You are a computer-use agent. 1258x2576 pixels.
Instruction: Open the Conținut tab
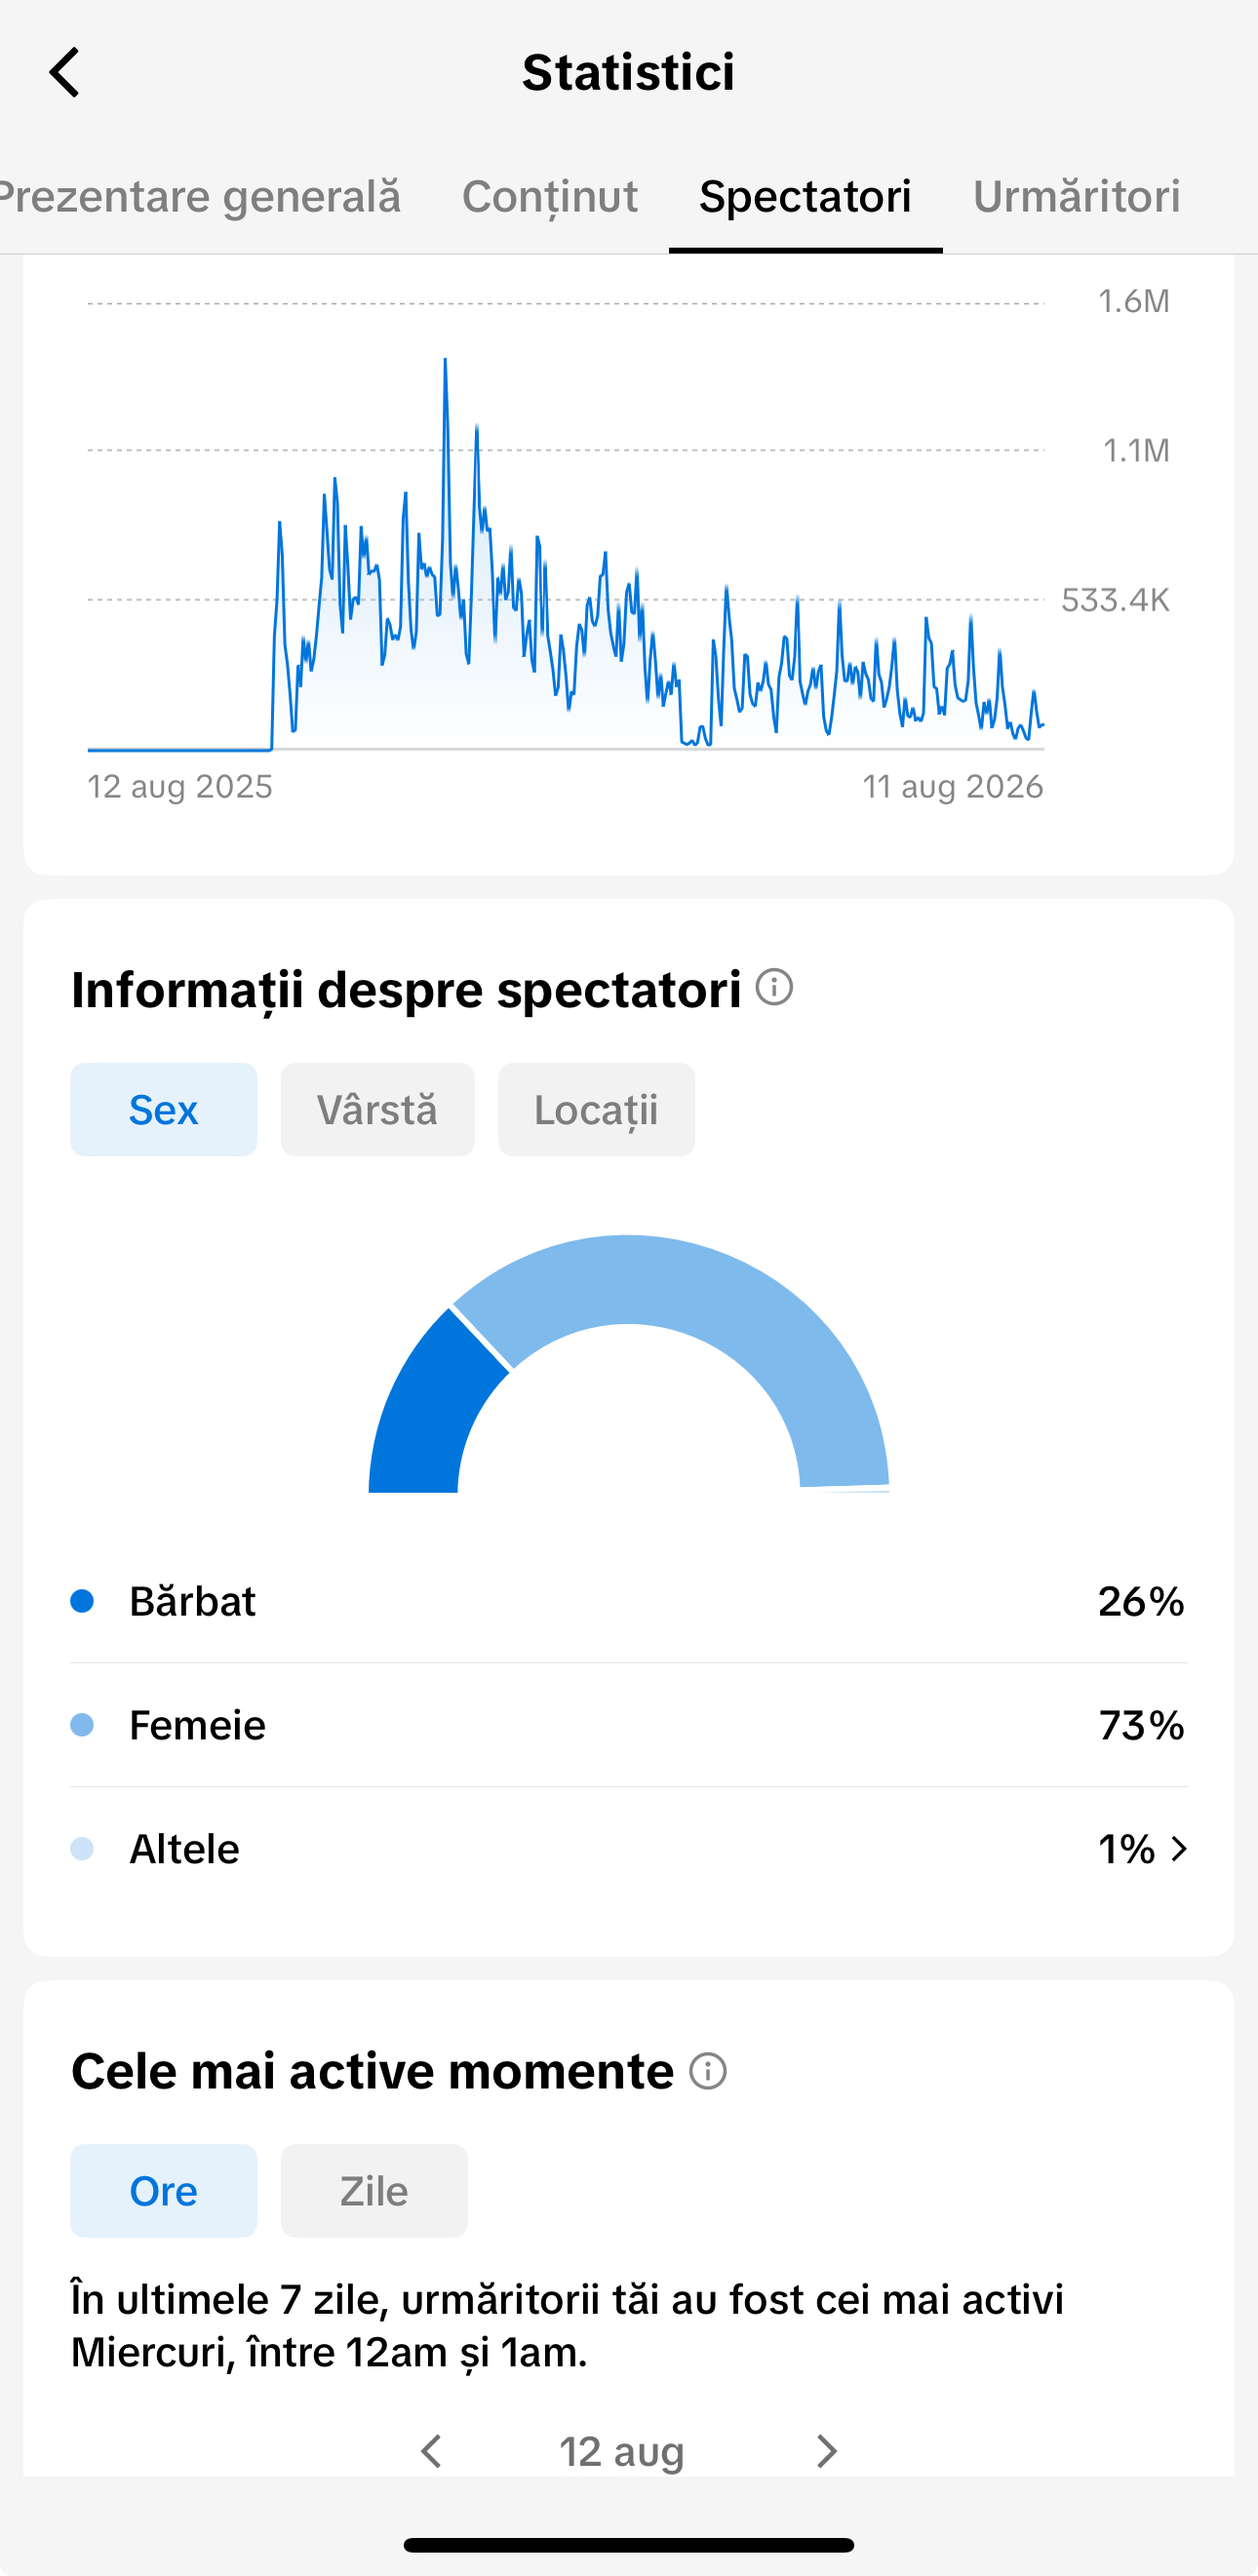pos(550,196)
